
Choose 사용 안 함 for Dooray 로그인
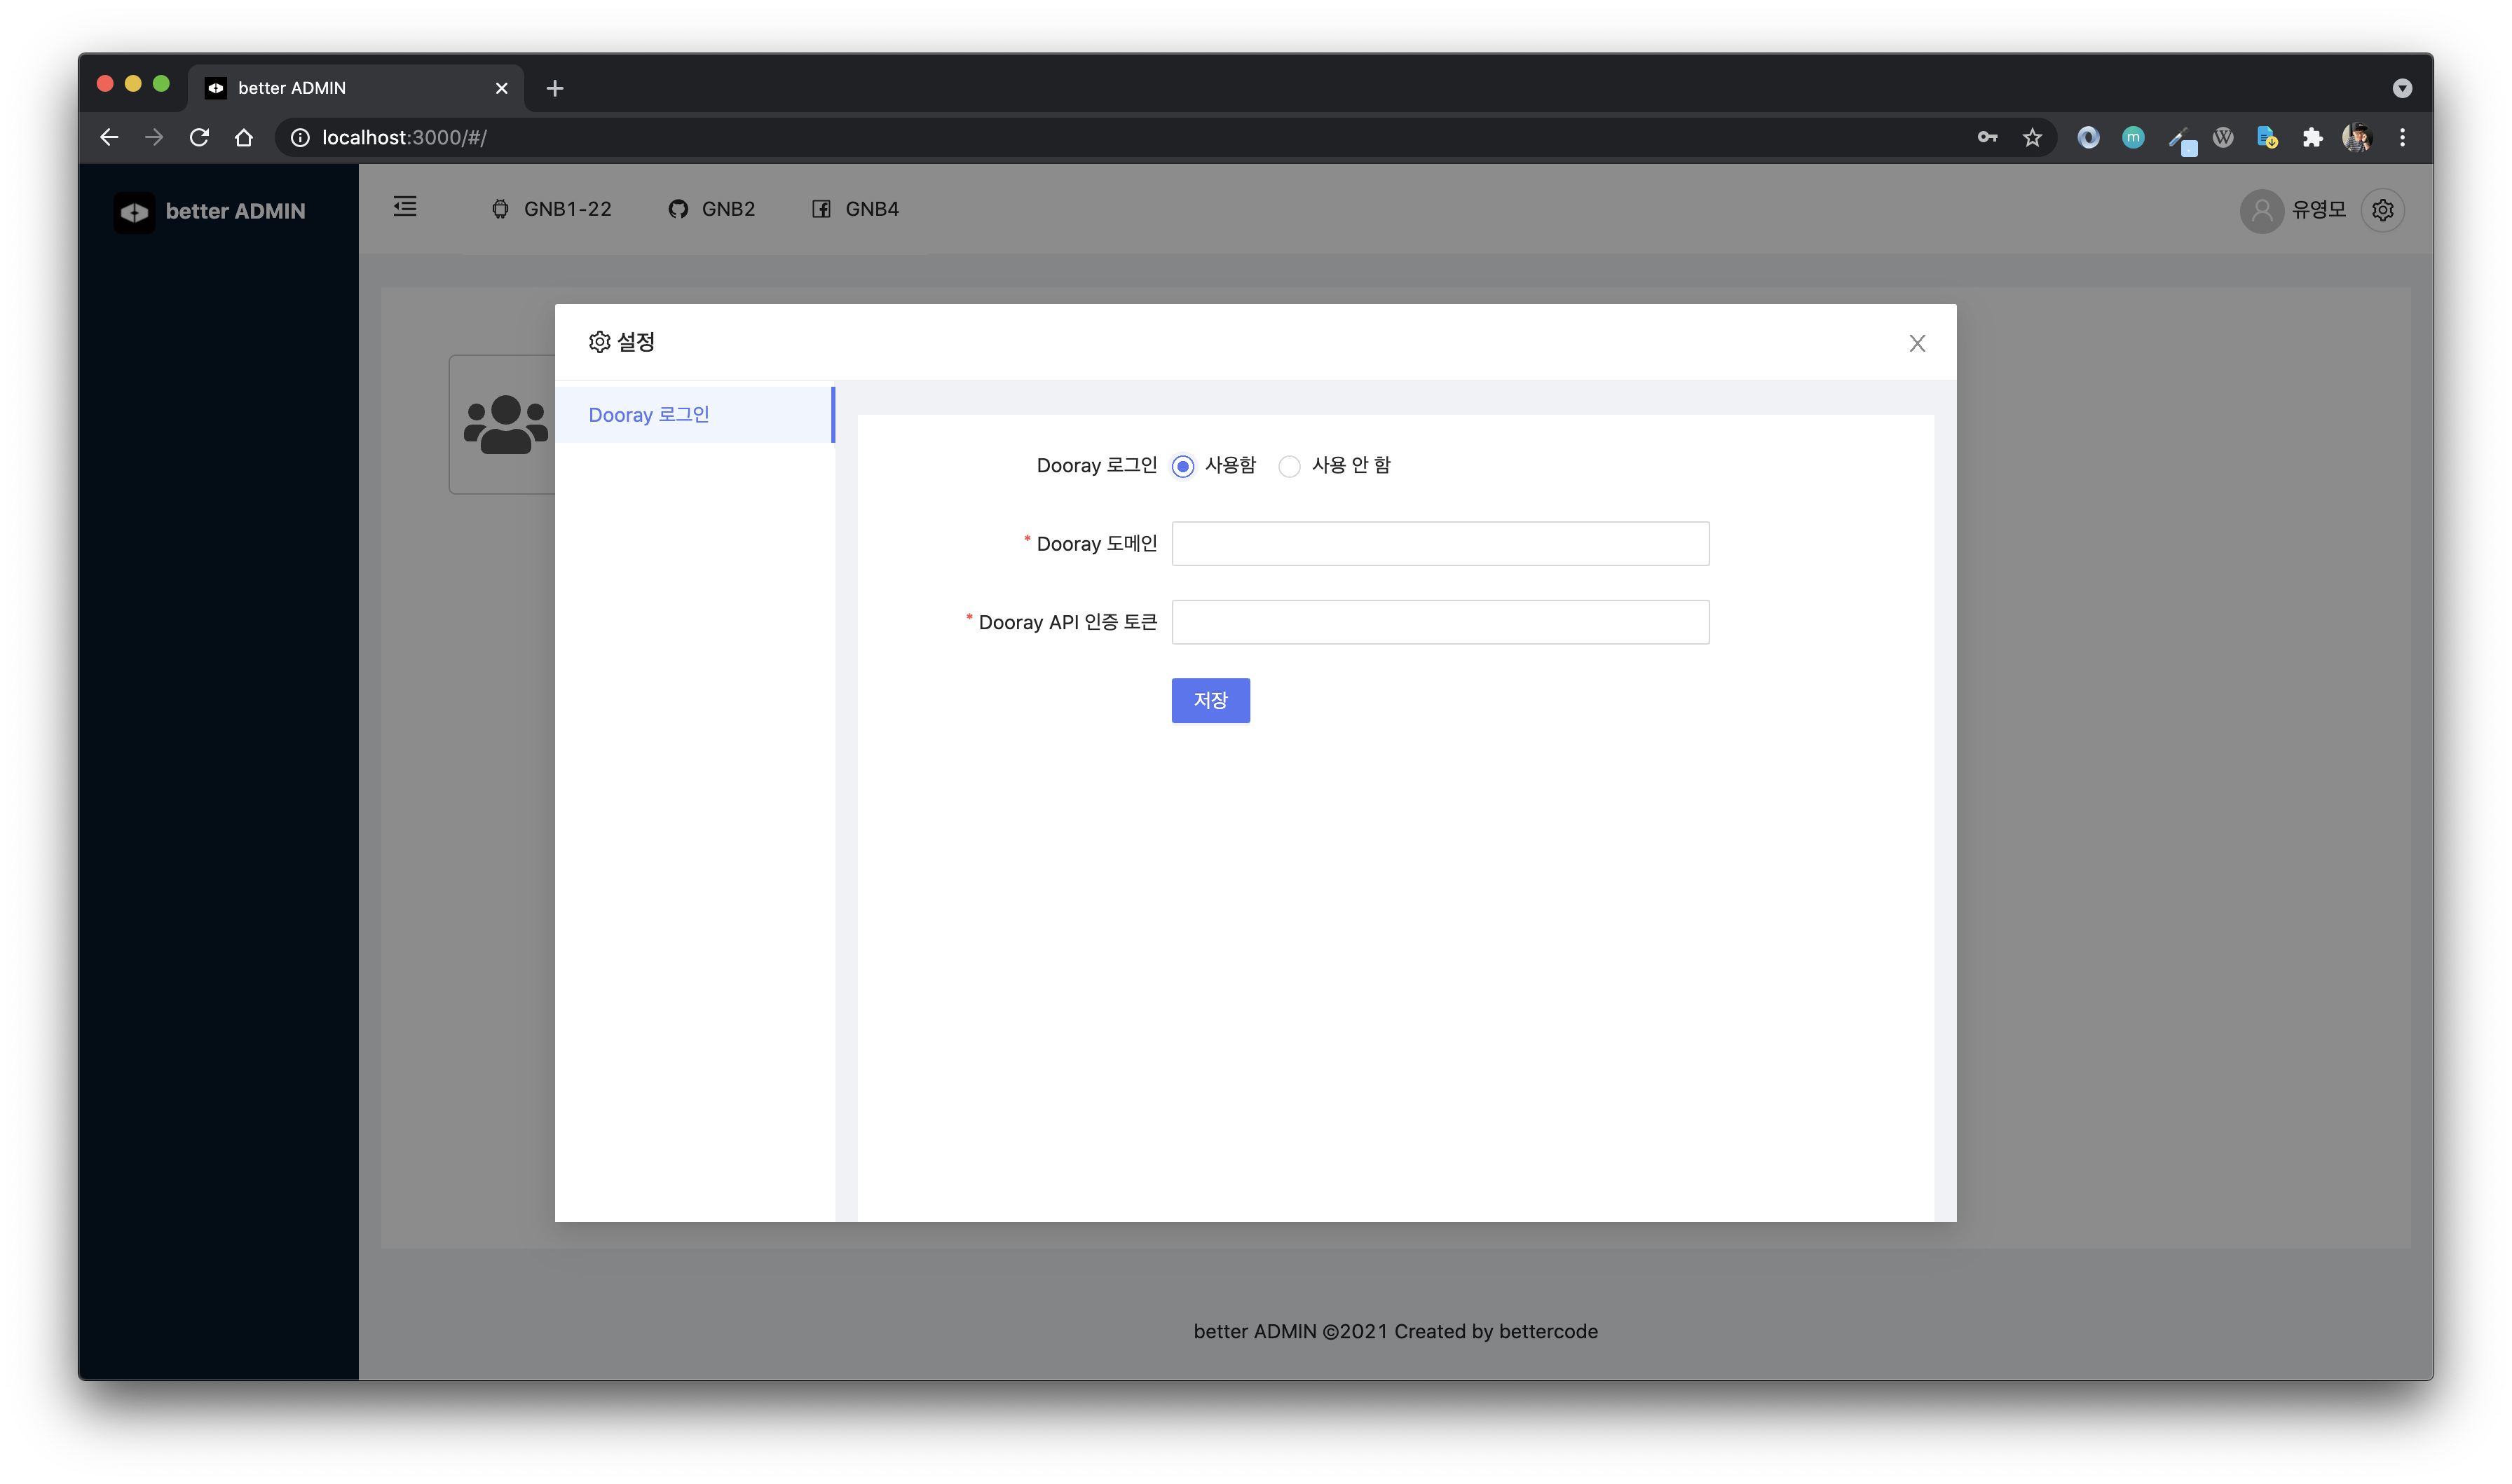coord(1289,466)
